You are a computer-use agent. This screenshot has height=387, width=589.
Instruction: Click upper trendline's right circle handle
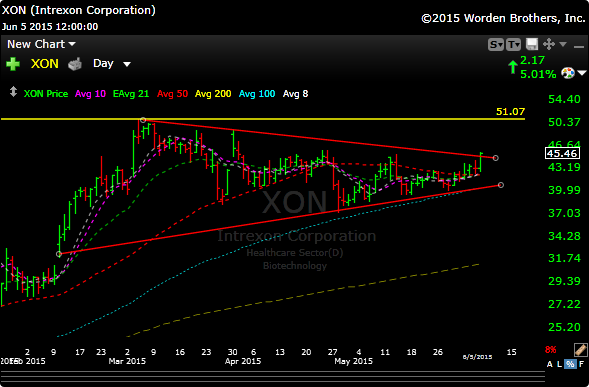click(495, 158)
